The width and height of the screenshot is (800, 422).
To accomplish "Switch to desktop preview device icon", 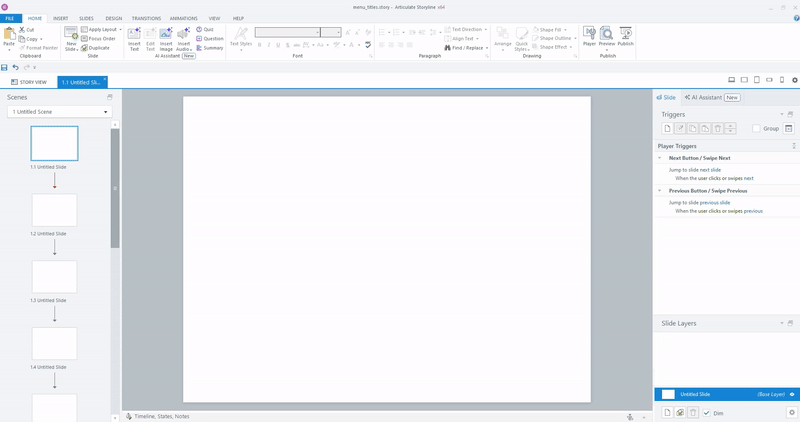I will [732, 80].
